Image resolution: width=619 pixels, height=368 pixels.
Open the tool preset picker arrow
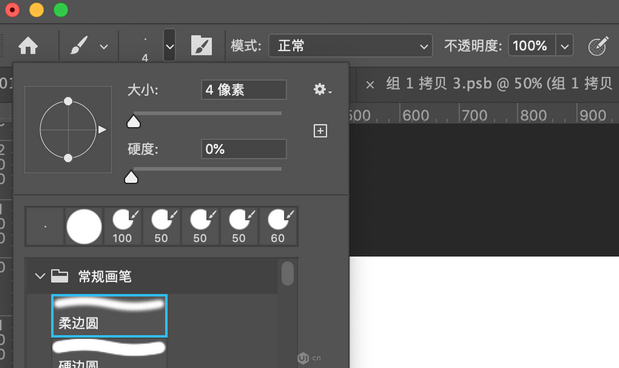click(x=104, y=47)
